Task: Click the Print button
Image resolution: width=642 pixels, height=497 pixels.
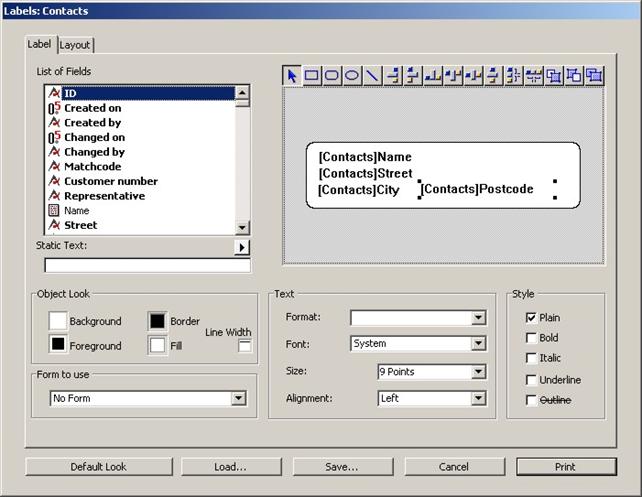Action: [565, 467]
